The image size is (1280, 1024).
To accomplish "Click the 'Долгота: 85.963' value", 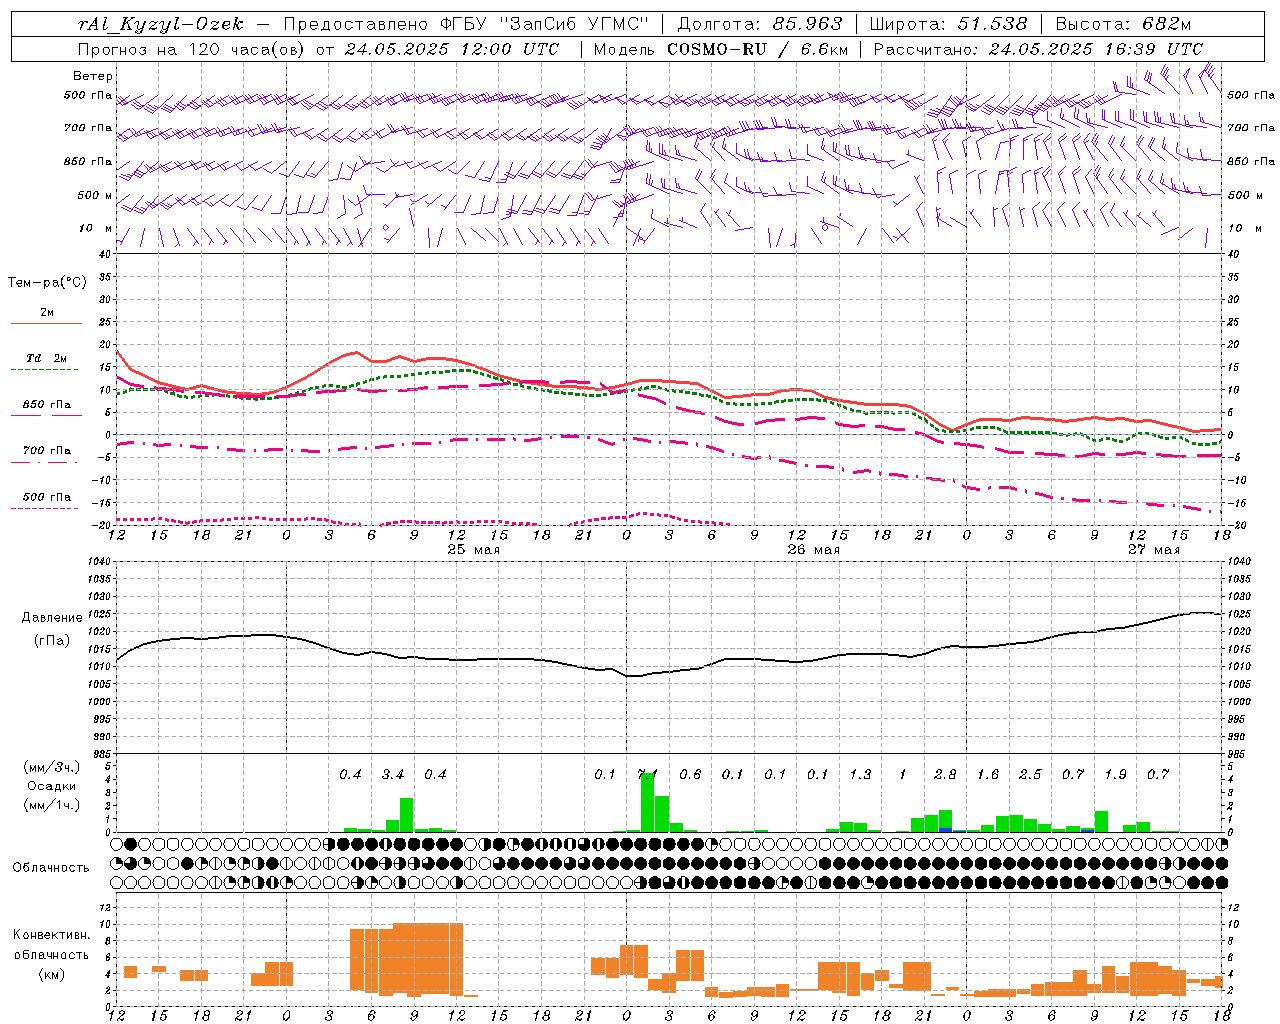I will click(x=760, y=24).
